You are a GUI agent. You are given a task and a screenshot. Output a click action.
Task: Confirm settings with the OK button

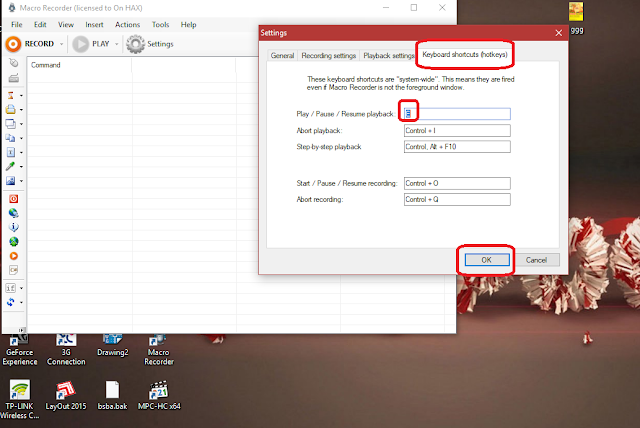pos(487,260)
